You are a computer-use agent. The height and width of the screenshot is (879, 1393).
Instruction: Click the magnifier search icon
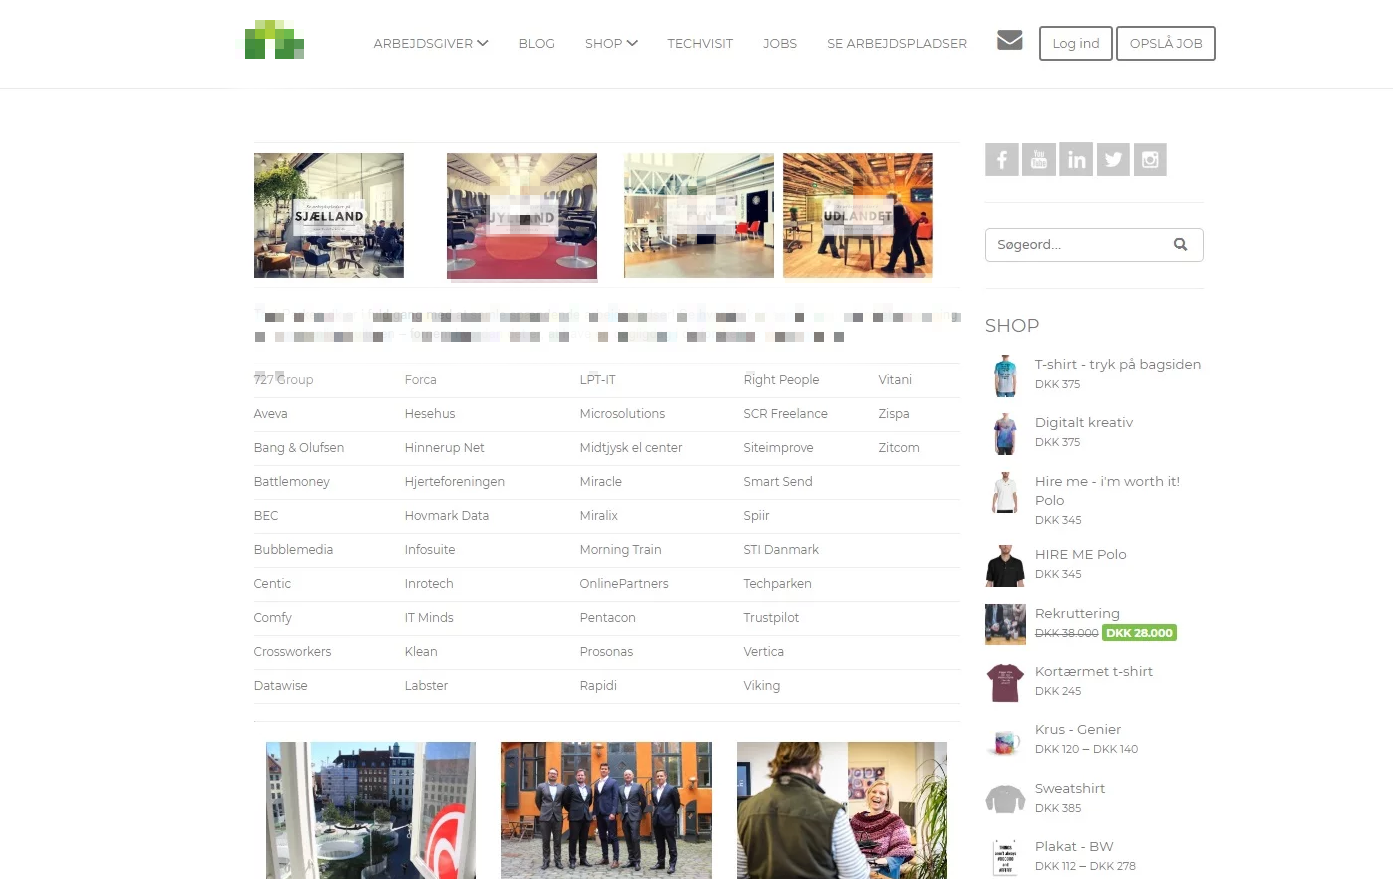click(x=1180, y=245)
